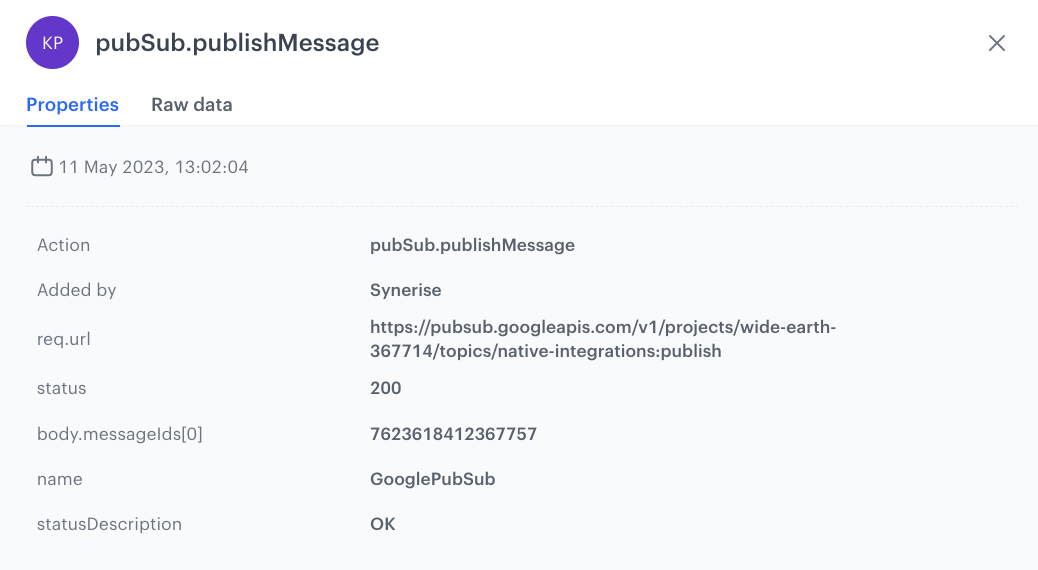1038x570 pixels.
Task: Click the OK status description value
Action: coord(382,524)
